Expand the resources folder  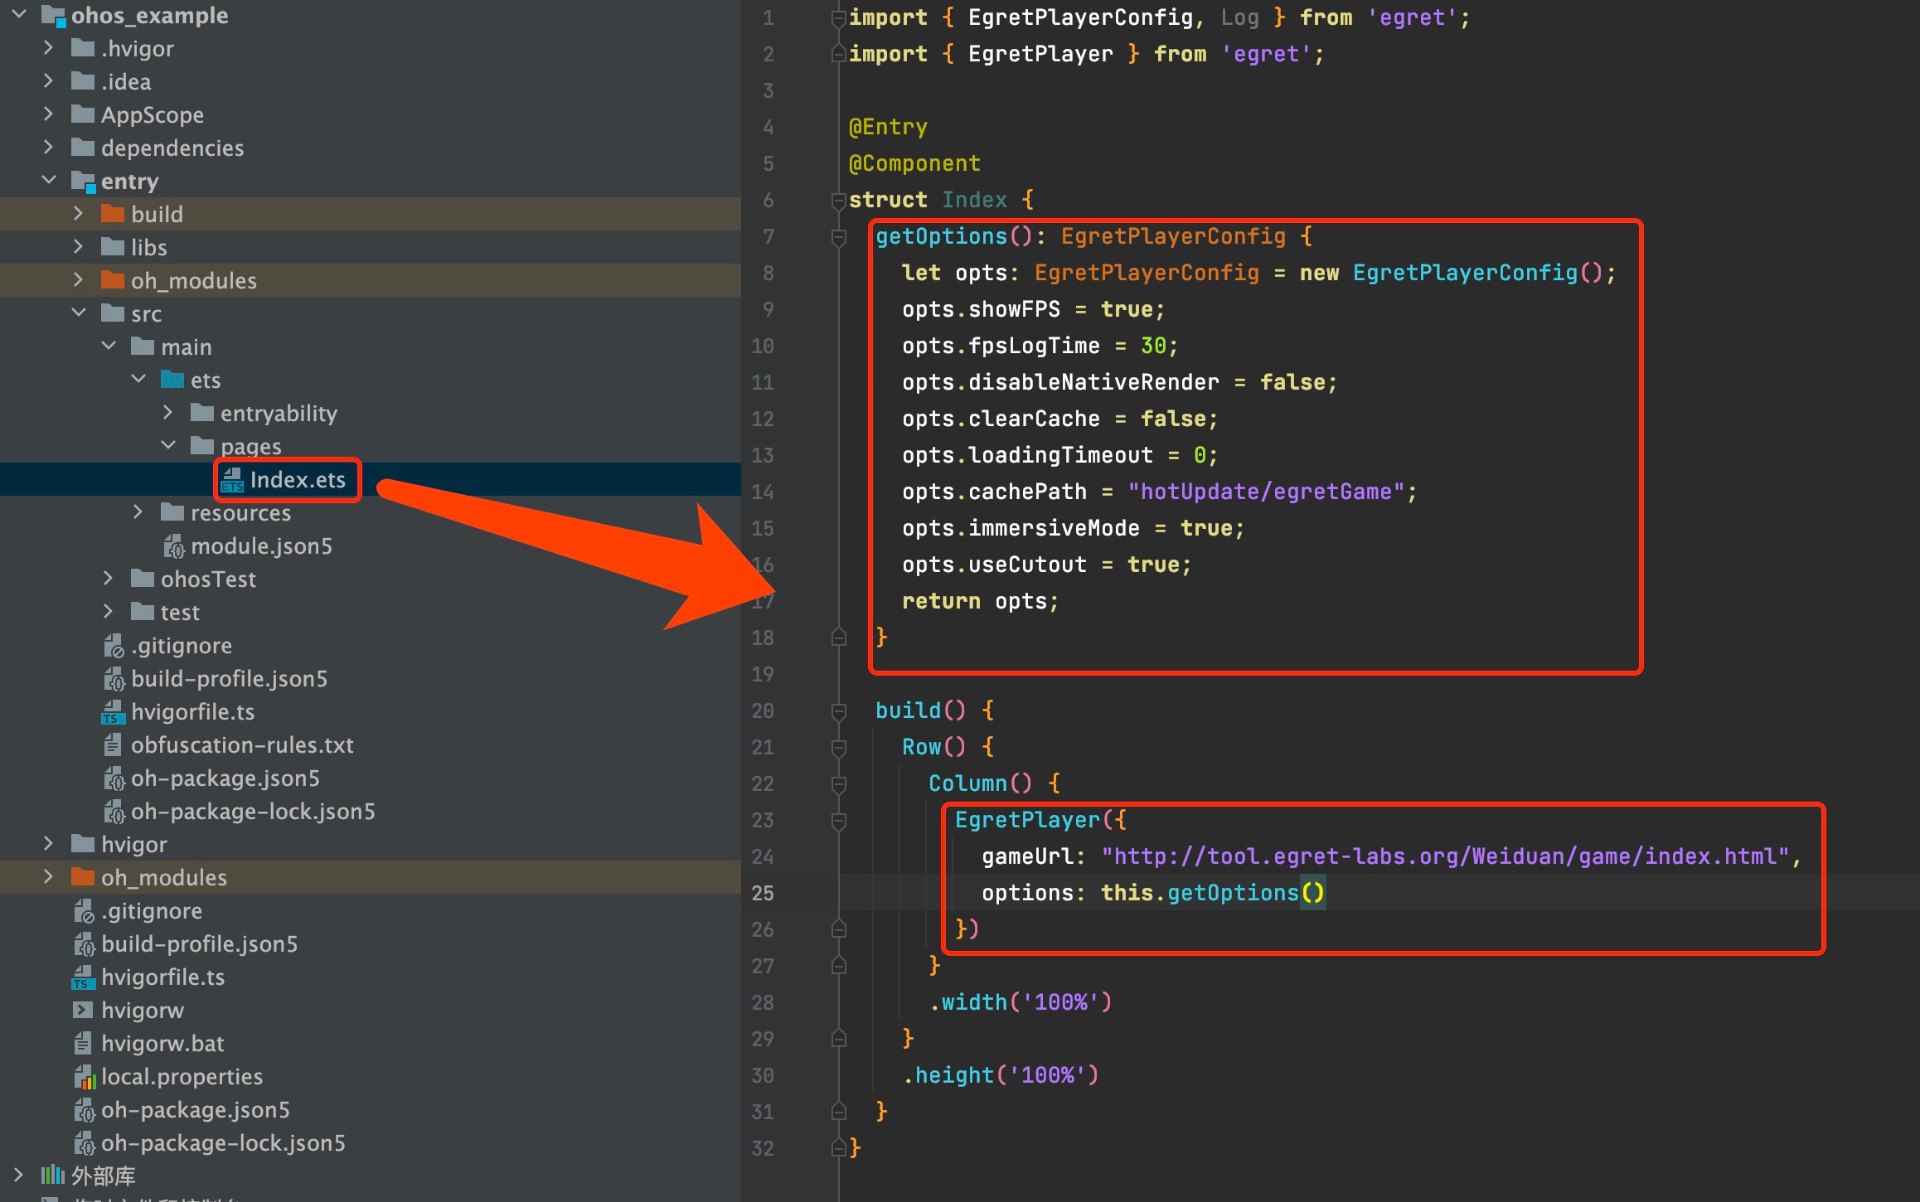click(138, 513)
